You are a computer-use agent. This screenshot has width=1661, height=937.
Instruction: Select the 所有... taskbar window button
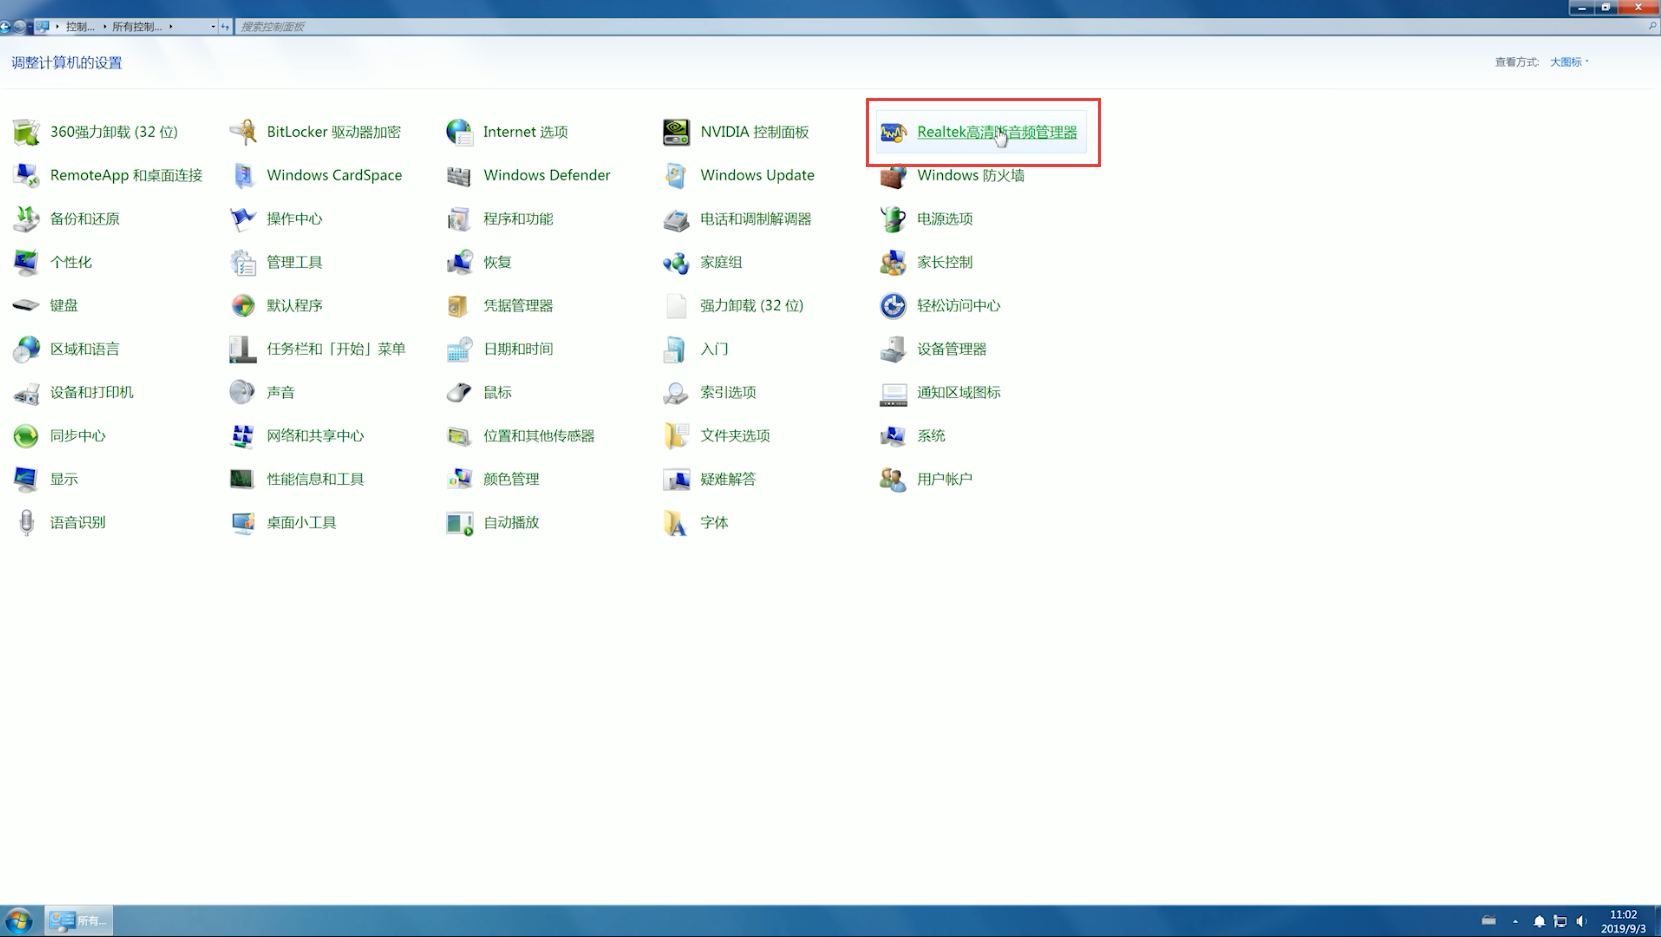pyautogui.click(x=79, y=921)
